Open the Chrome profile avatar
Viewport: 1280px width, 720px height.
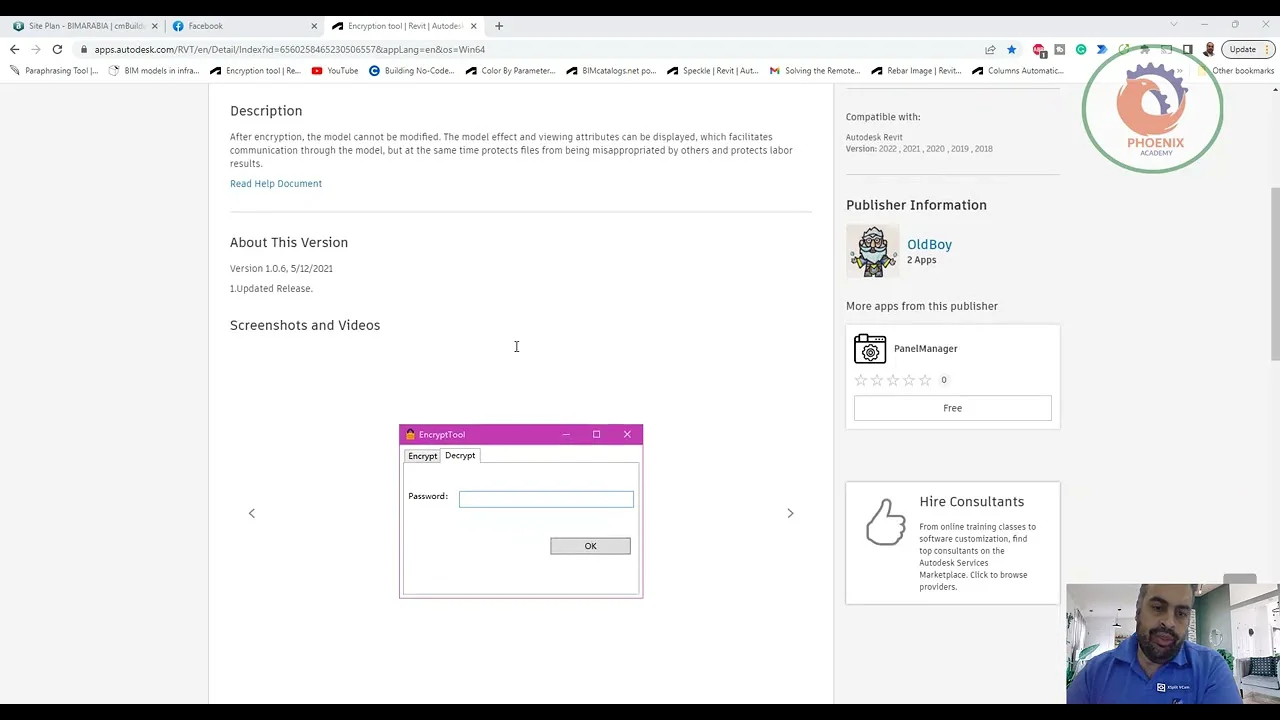tap(1209, 49)
